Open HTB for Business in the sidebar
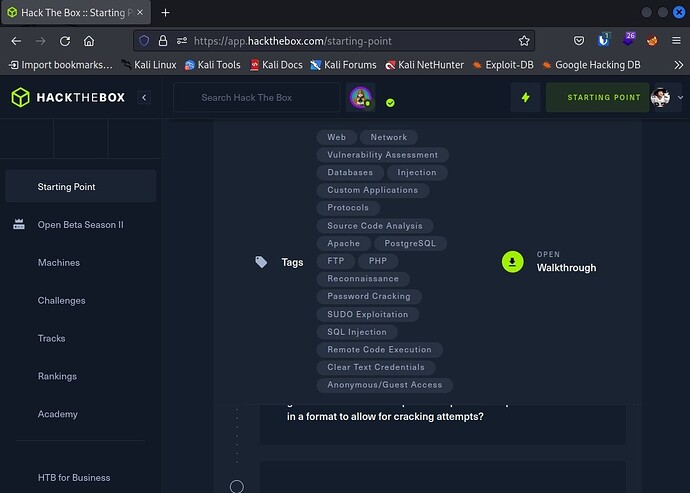This screenshot has height=493, width=690. coord(74,478)
